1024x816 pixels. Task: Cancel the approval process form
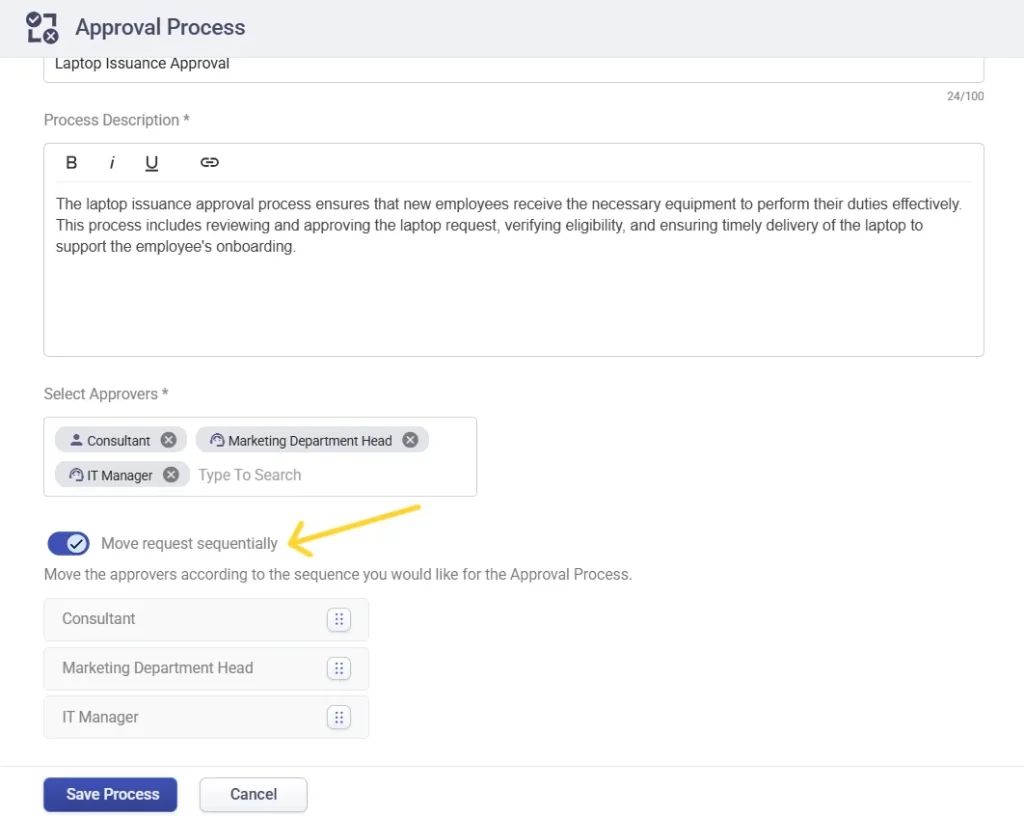pyautogui.click(x=253, y=794)
